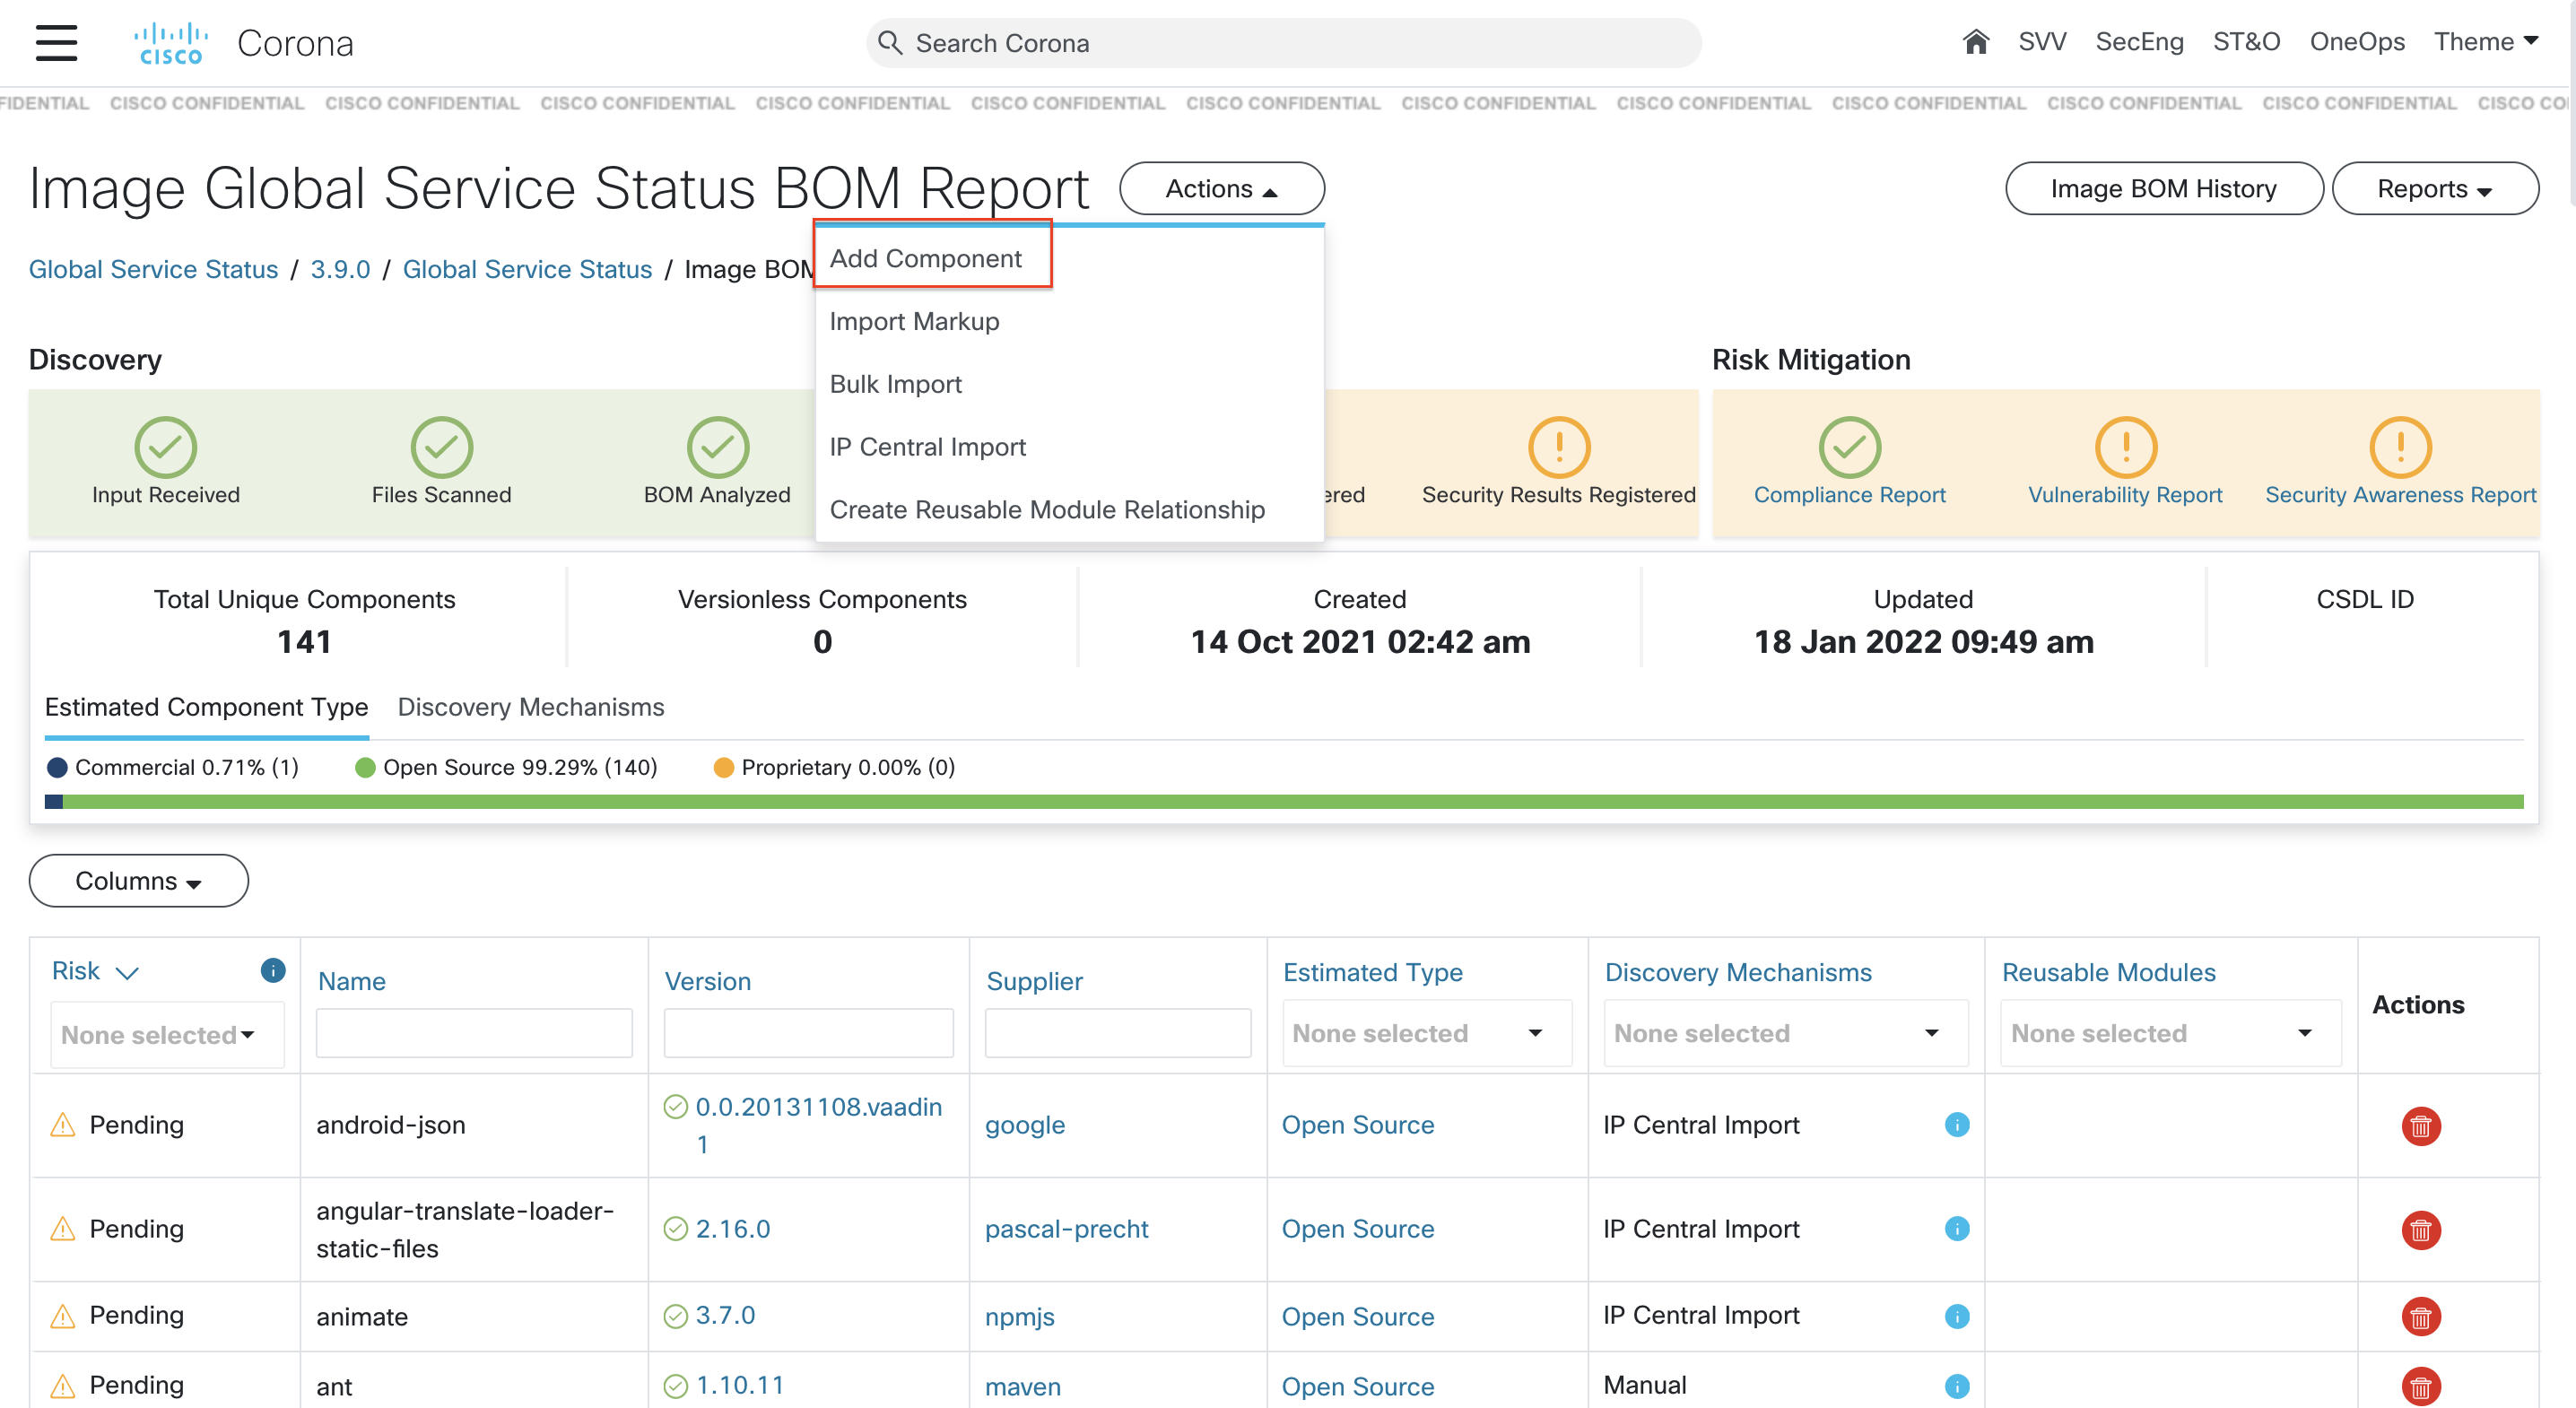Click the pending warning icon for android-json
Viewport: 2576px width, 1408px height.
63,1125
